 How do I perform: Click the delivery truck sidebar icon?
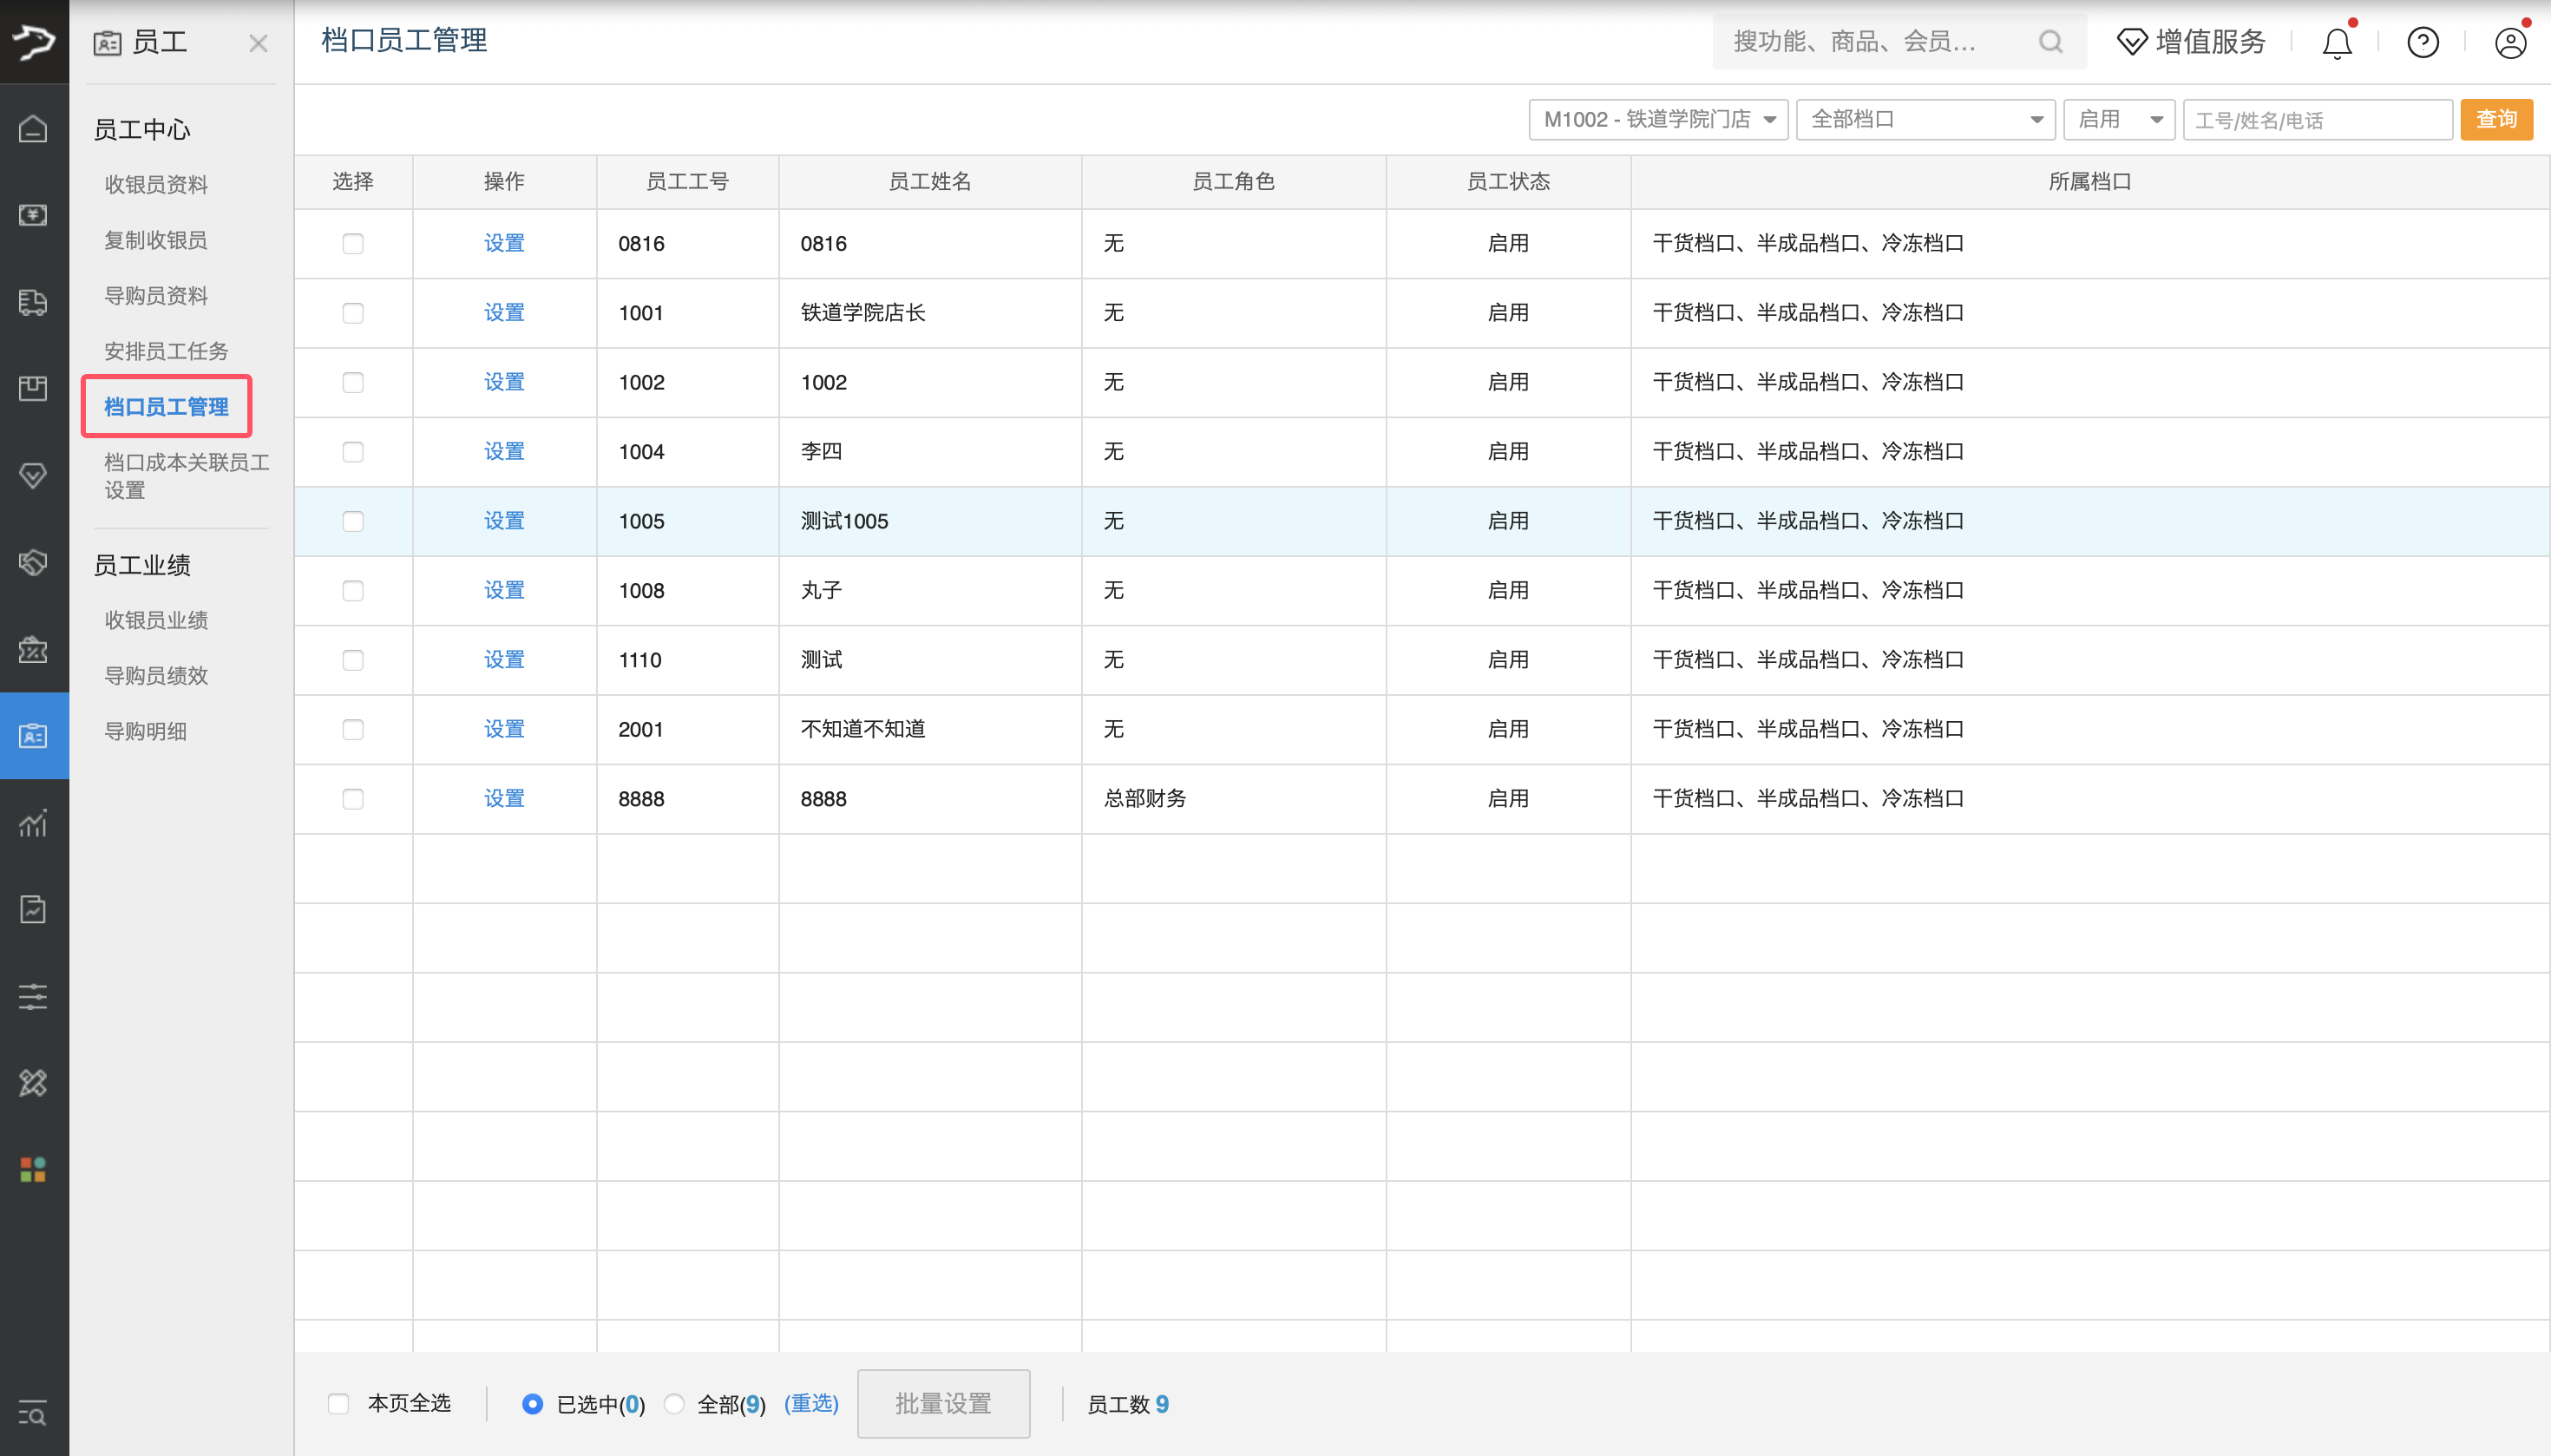[x=33, y=302]
